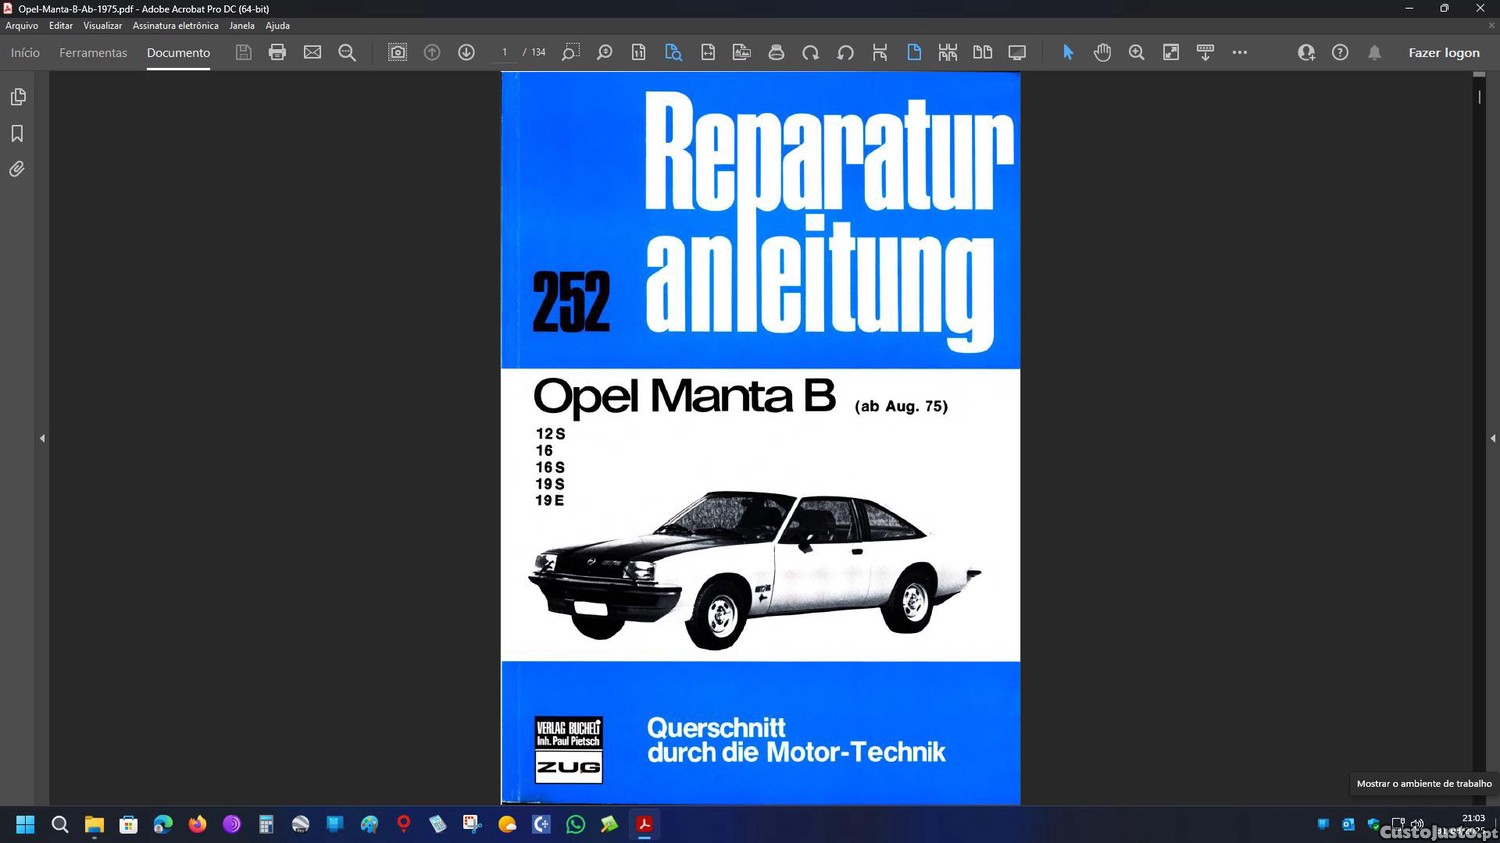
Task: Select the Hand pan tool
Action: 1102,52
